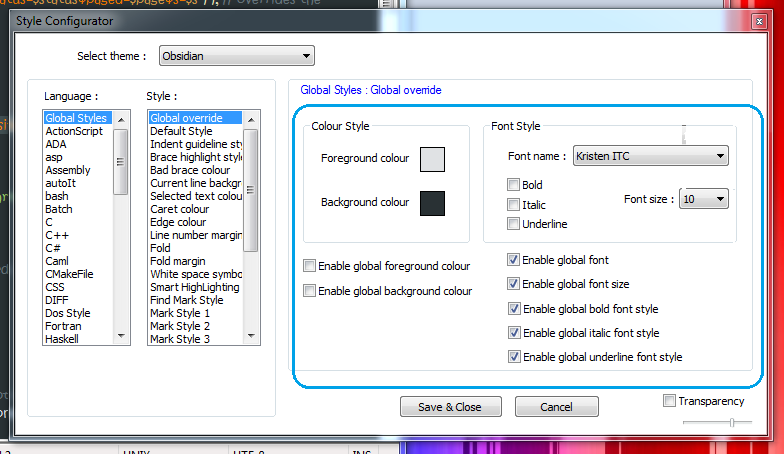Click the Save & Close button
Image resolution: width=784 pixels, height=454 pixels.
[x=450, y=406]
